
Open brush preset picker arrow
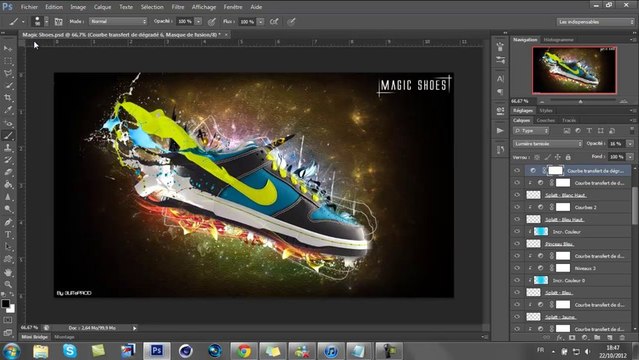(46, 22)
